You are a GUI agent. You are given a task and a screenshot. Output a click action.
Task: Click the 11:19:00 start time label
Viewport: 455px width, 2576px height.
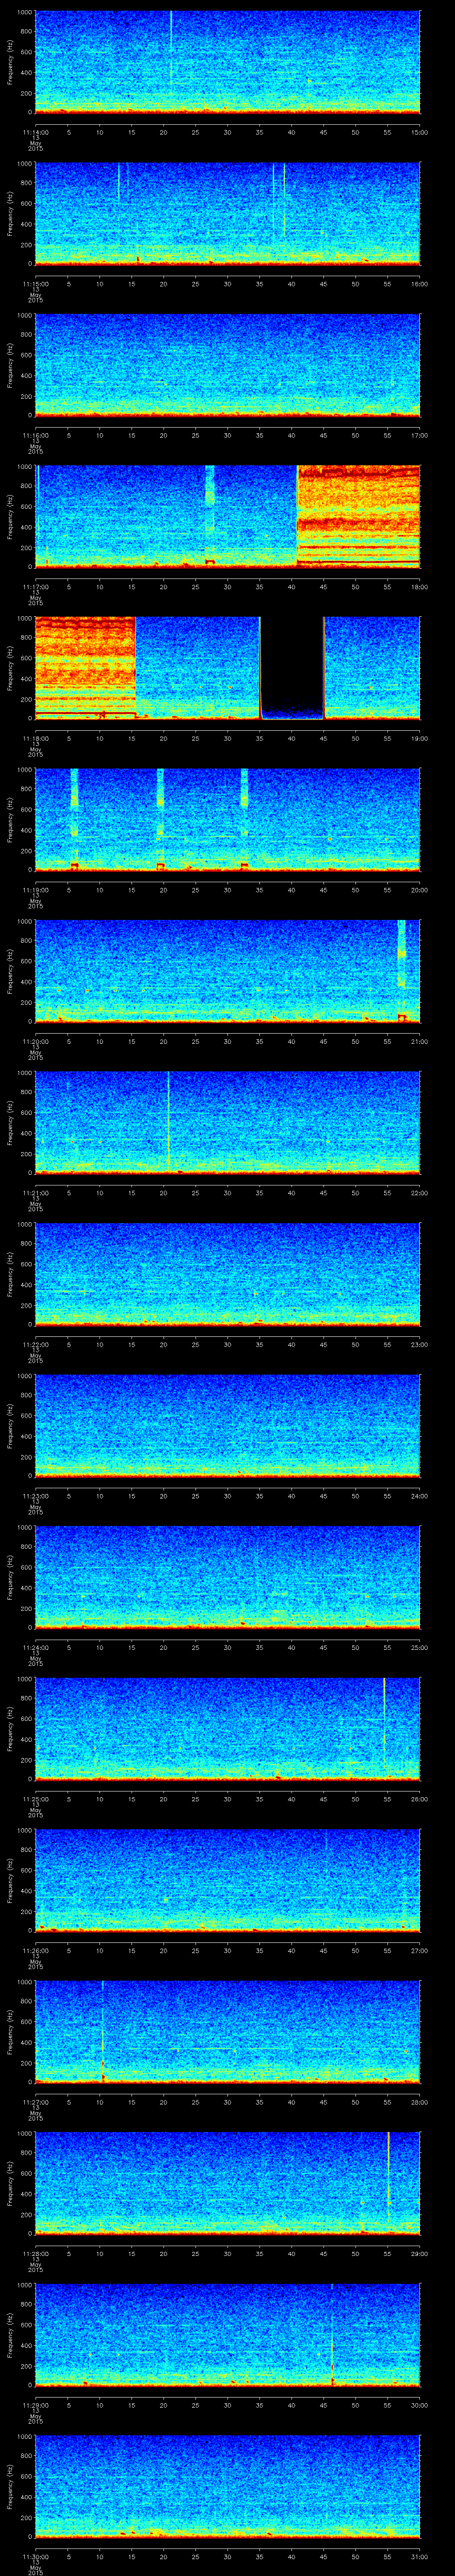[x=35, y=890]
